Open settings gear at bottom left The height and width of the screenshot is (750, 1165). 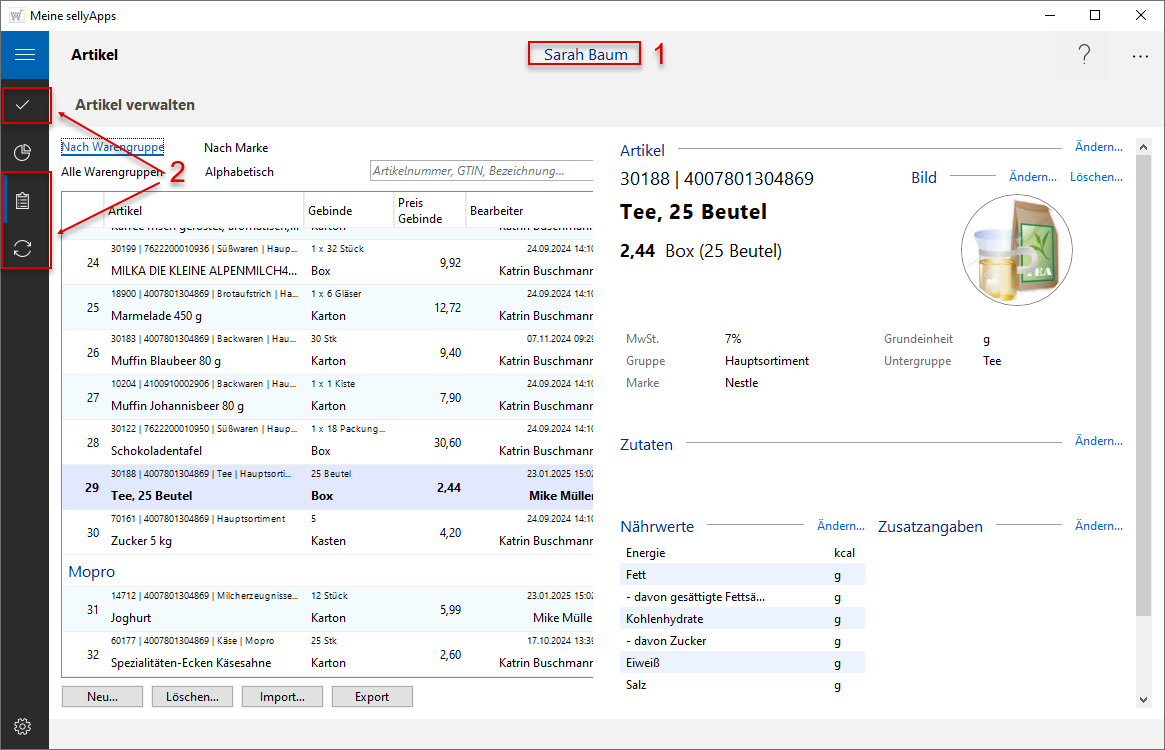click(x=24, y=726)
